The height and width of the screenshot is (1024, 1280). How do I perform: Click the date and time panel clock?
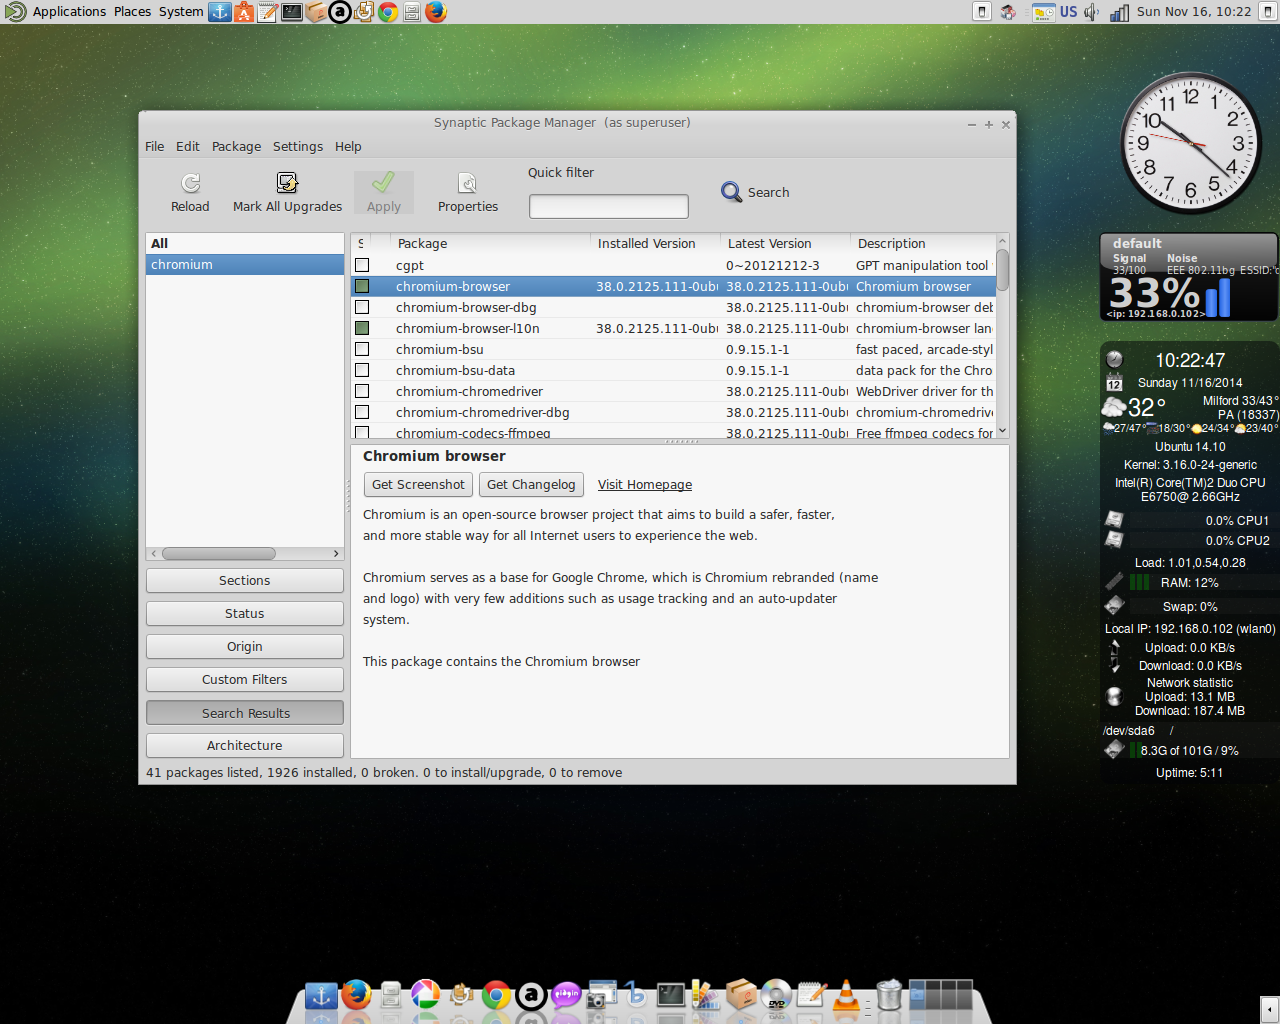[1194, 12]
